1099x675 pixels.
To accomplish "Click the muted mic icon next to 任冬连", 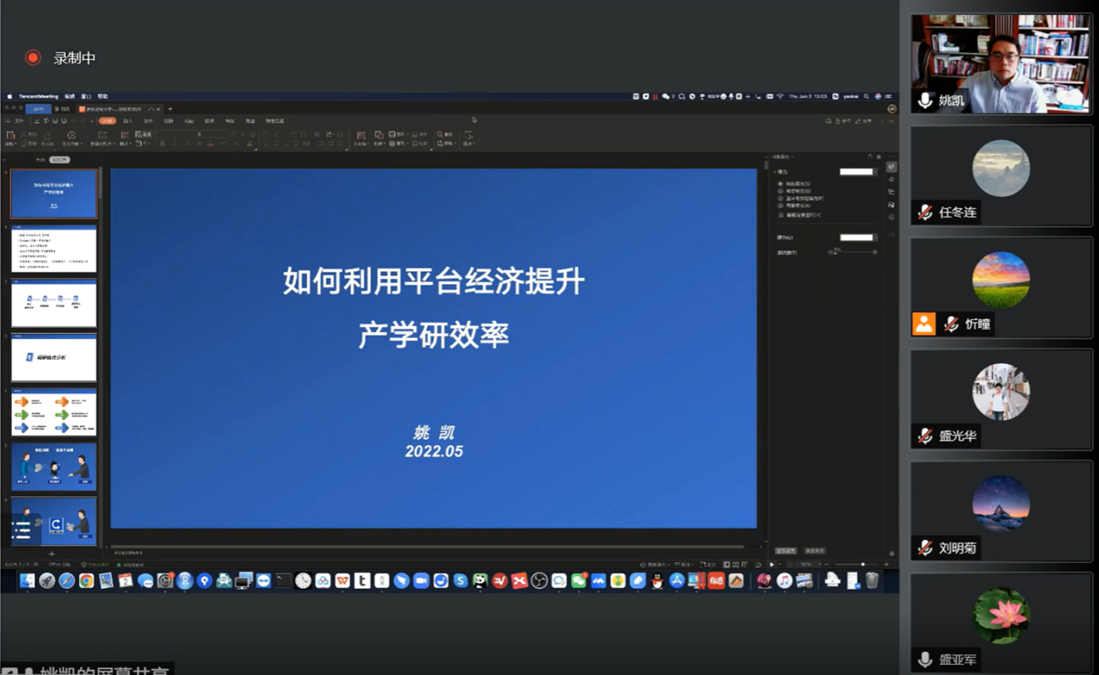I will point(925,212).
